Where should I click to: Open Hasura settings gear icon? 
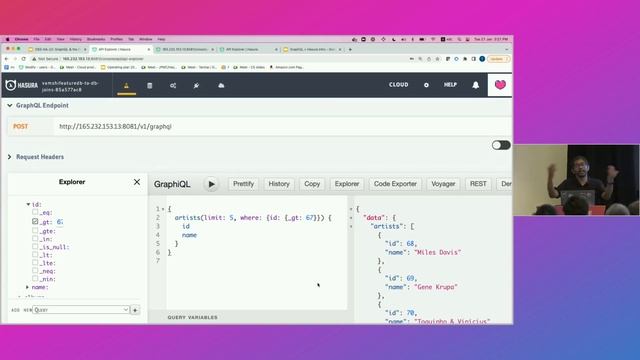click(x=426, y=85)
